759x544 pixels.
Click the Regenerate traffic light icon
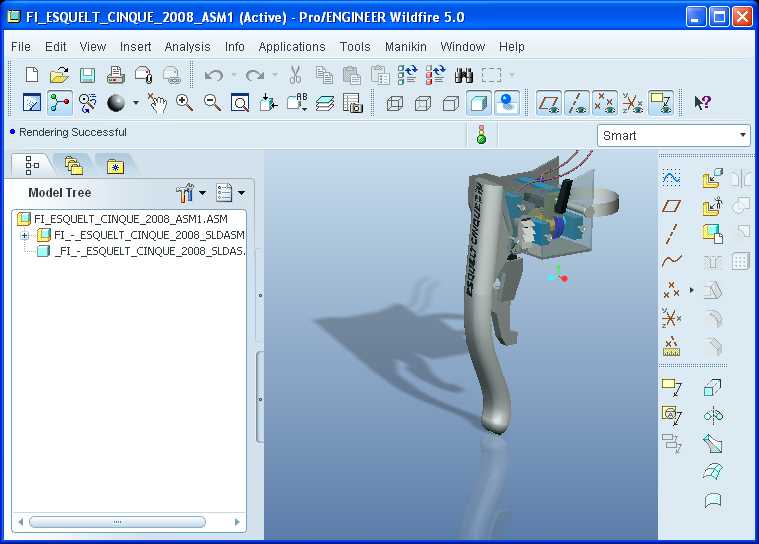click(x=481, y=134)
